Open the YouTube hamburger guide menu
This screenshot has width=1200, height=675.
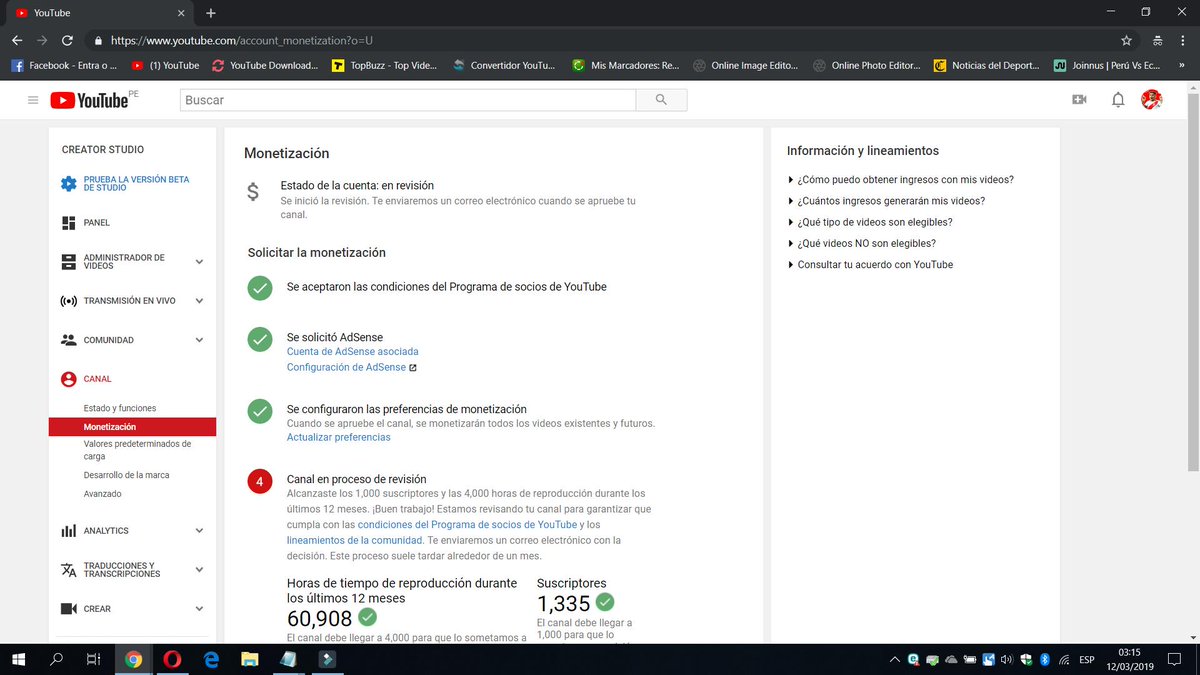(33, 100)
